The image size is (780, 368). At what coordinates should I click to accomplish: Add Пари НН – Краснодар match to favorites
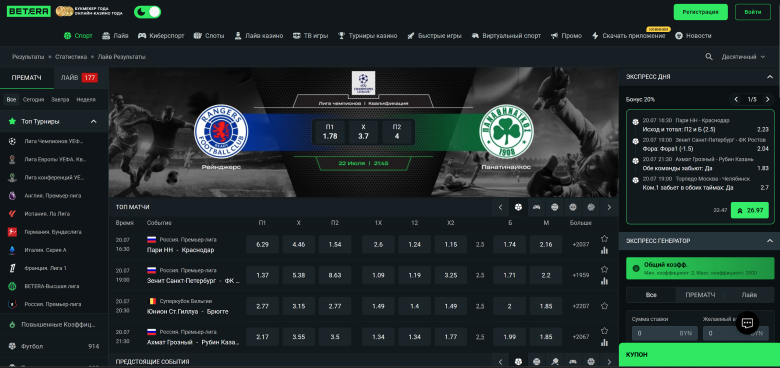point(604,238)
